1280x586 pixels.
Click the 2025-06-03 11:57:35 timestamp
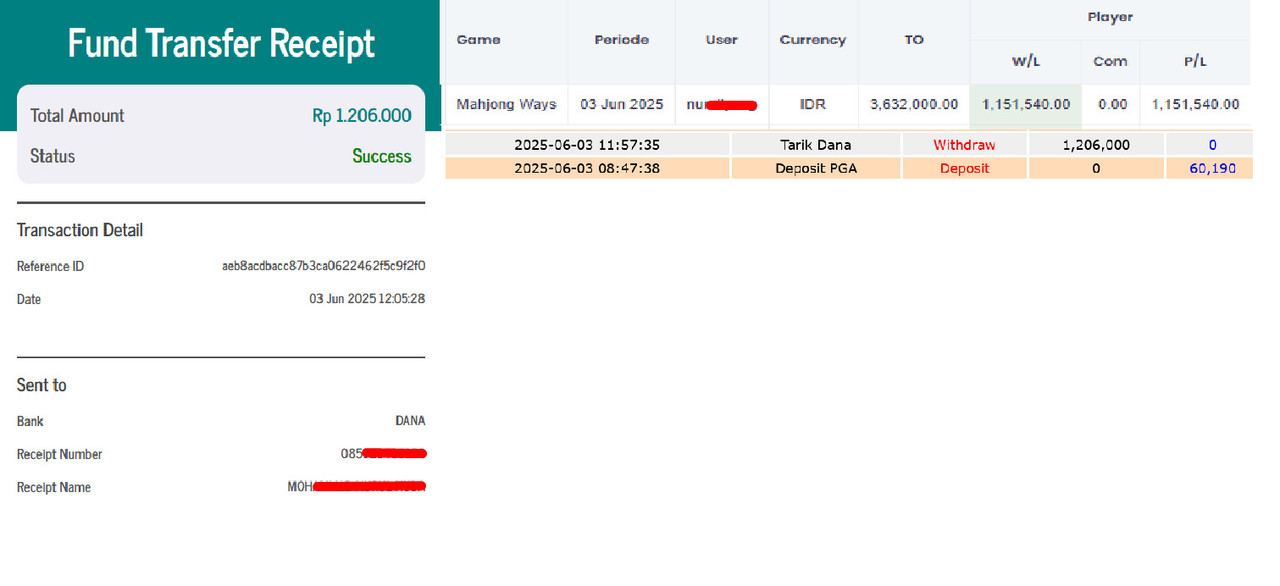point(587,145)
